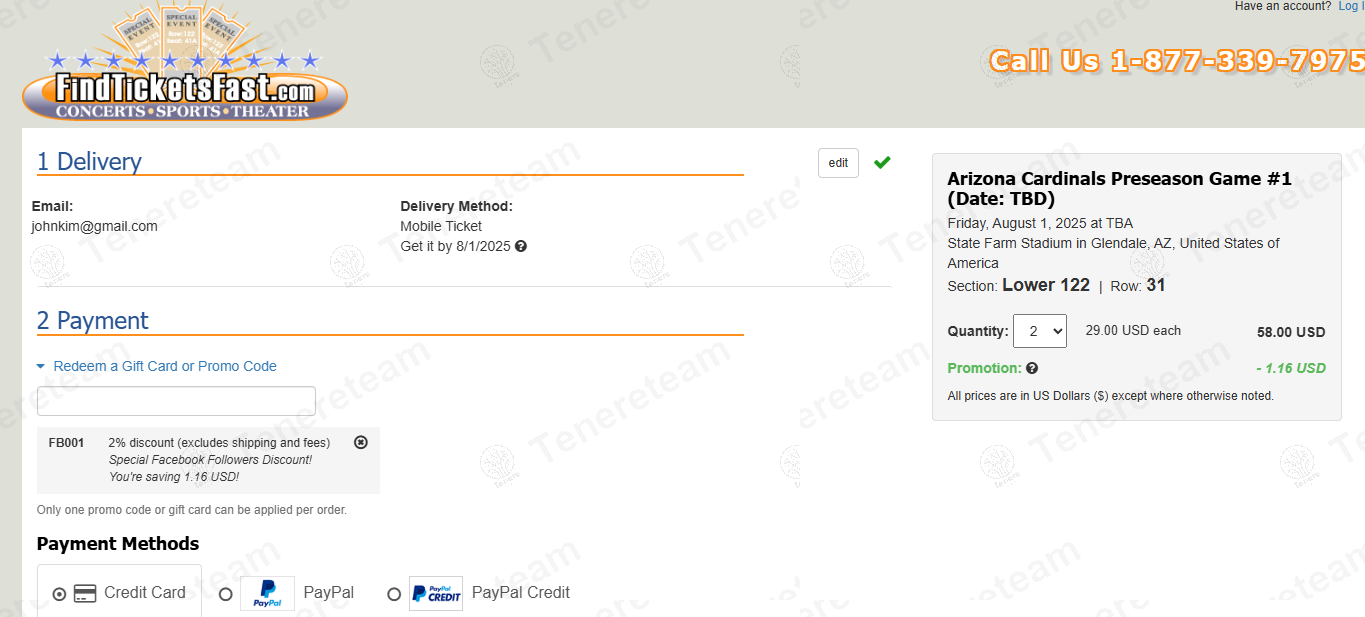Open help icon beside Get it by 8/1/2025

(521, 246)
